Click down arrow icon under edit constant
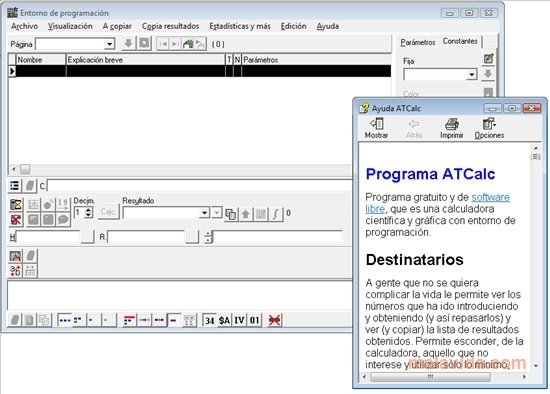This screenshot has width=550, height=394. pyautogui.click(x=488, y=74)
